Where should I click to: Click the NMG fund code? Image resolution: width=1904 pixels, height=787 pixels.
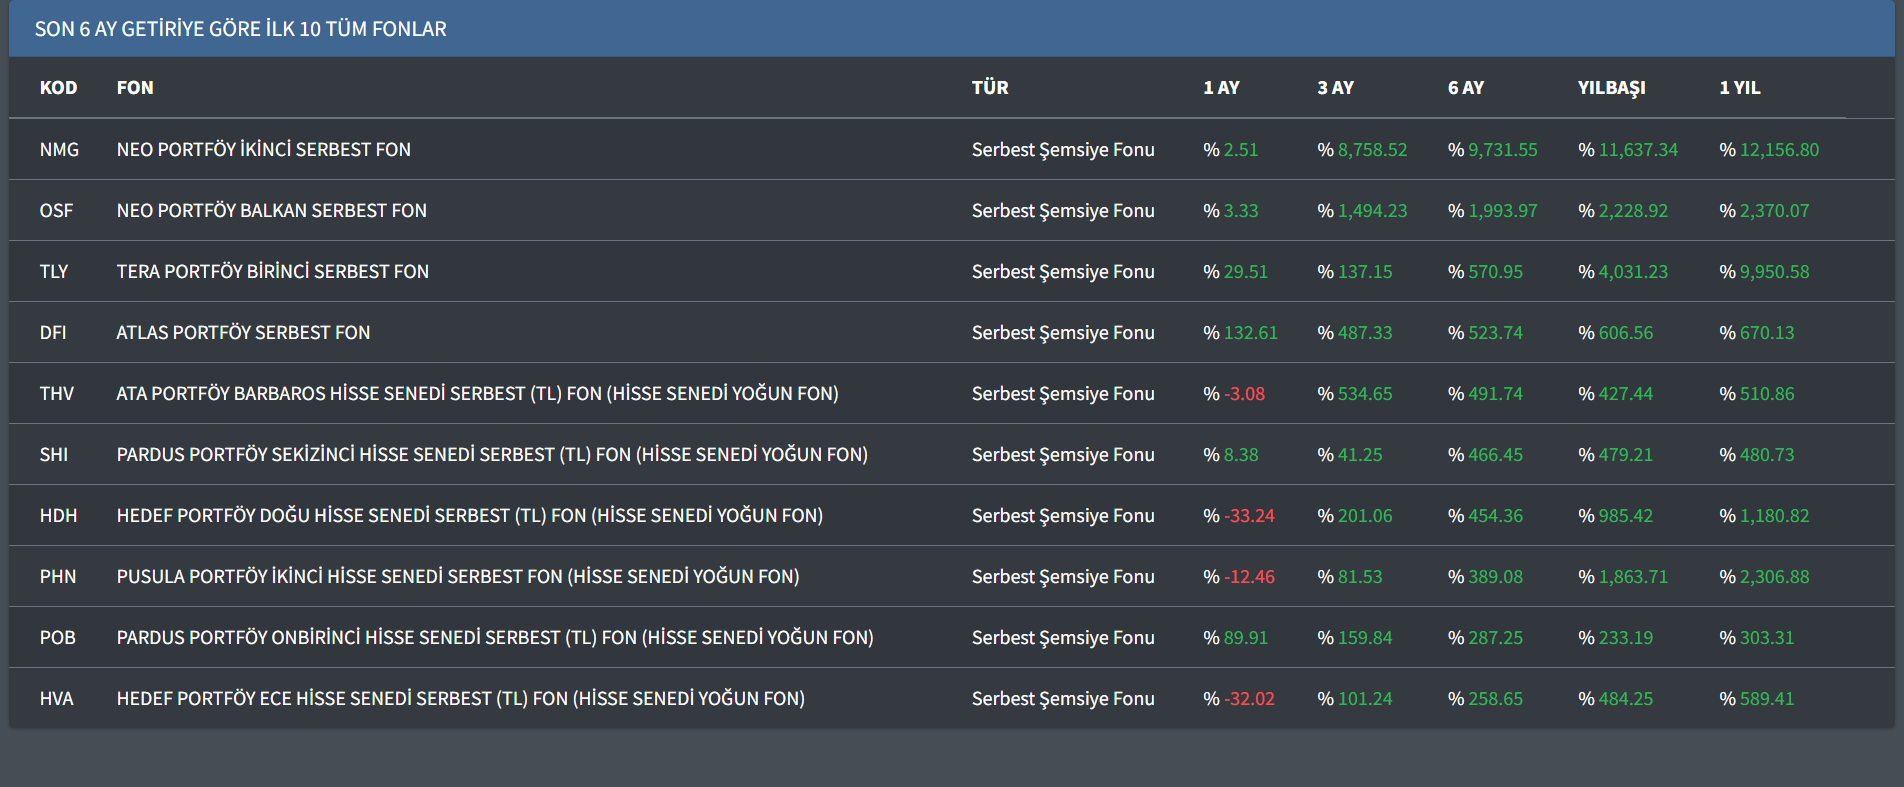click(59, 150)
